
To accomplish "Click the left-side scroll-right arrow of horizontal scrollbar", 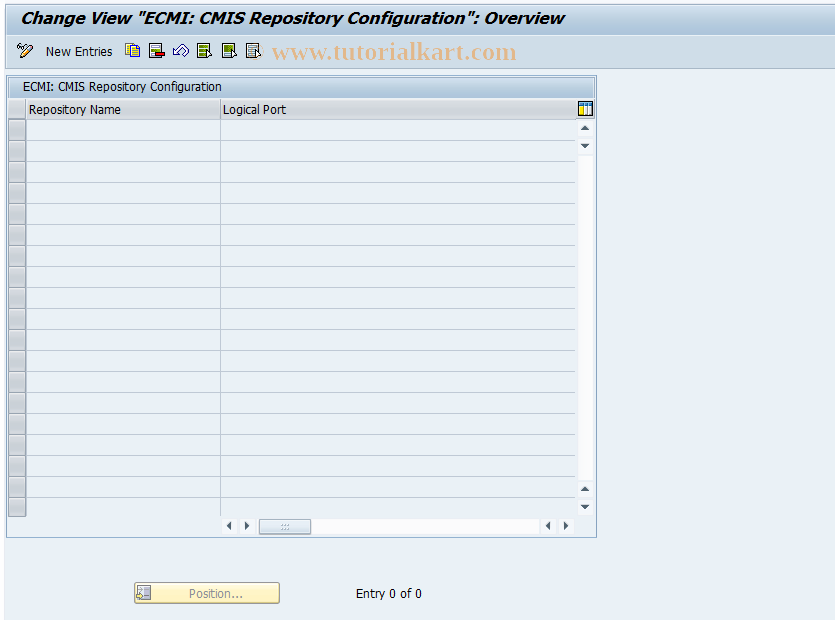I will point(247,526).
